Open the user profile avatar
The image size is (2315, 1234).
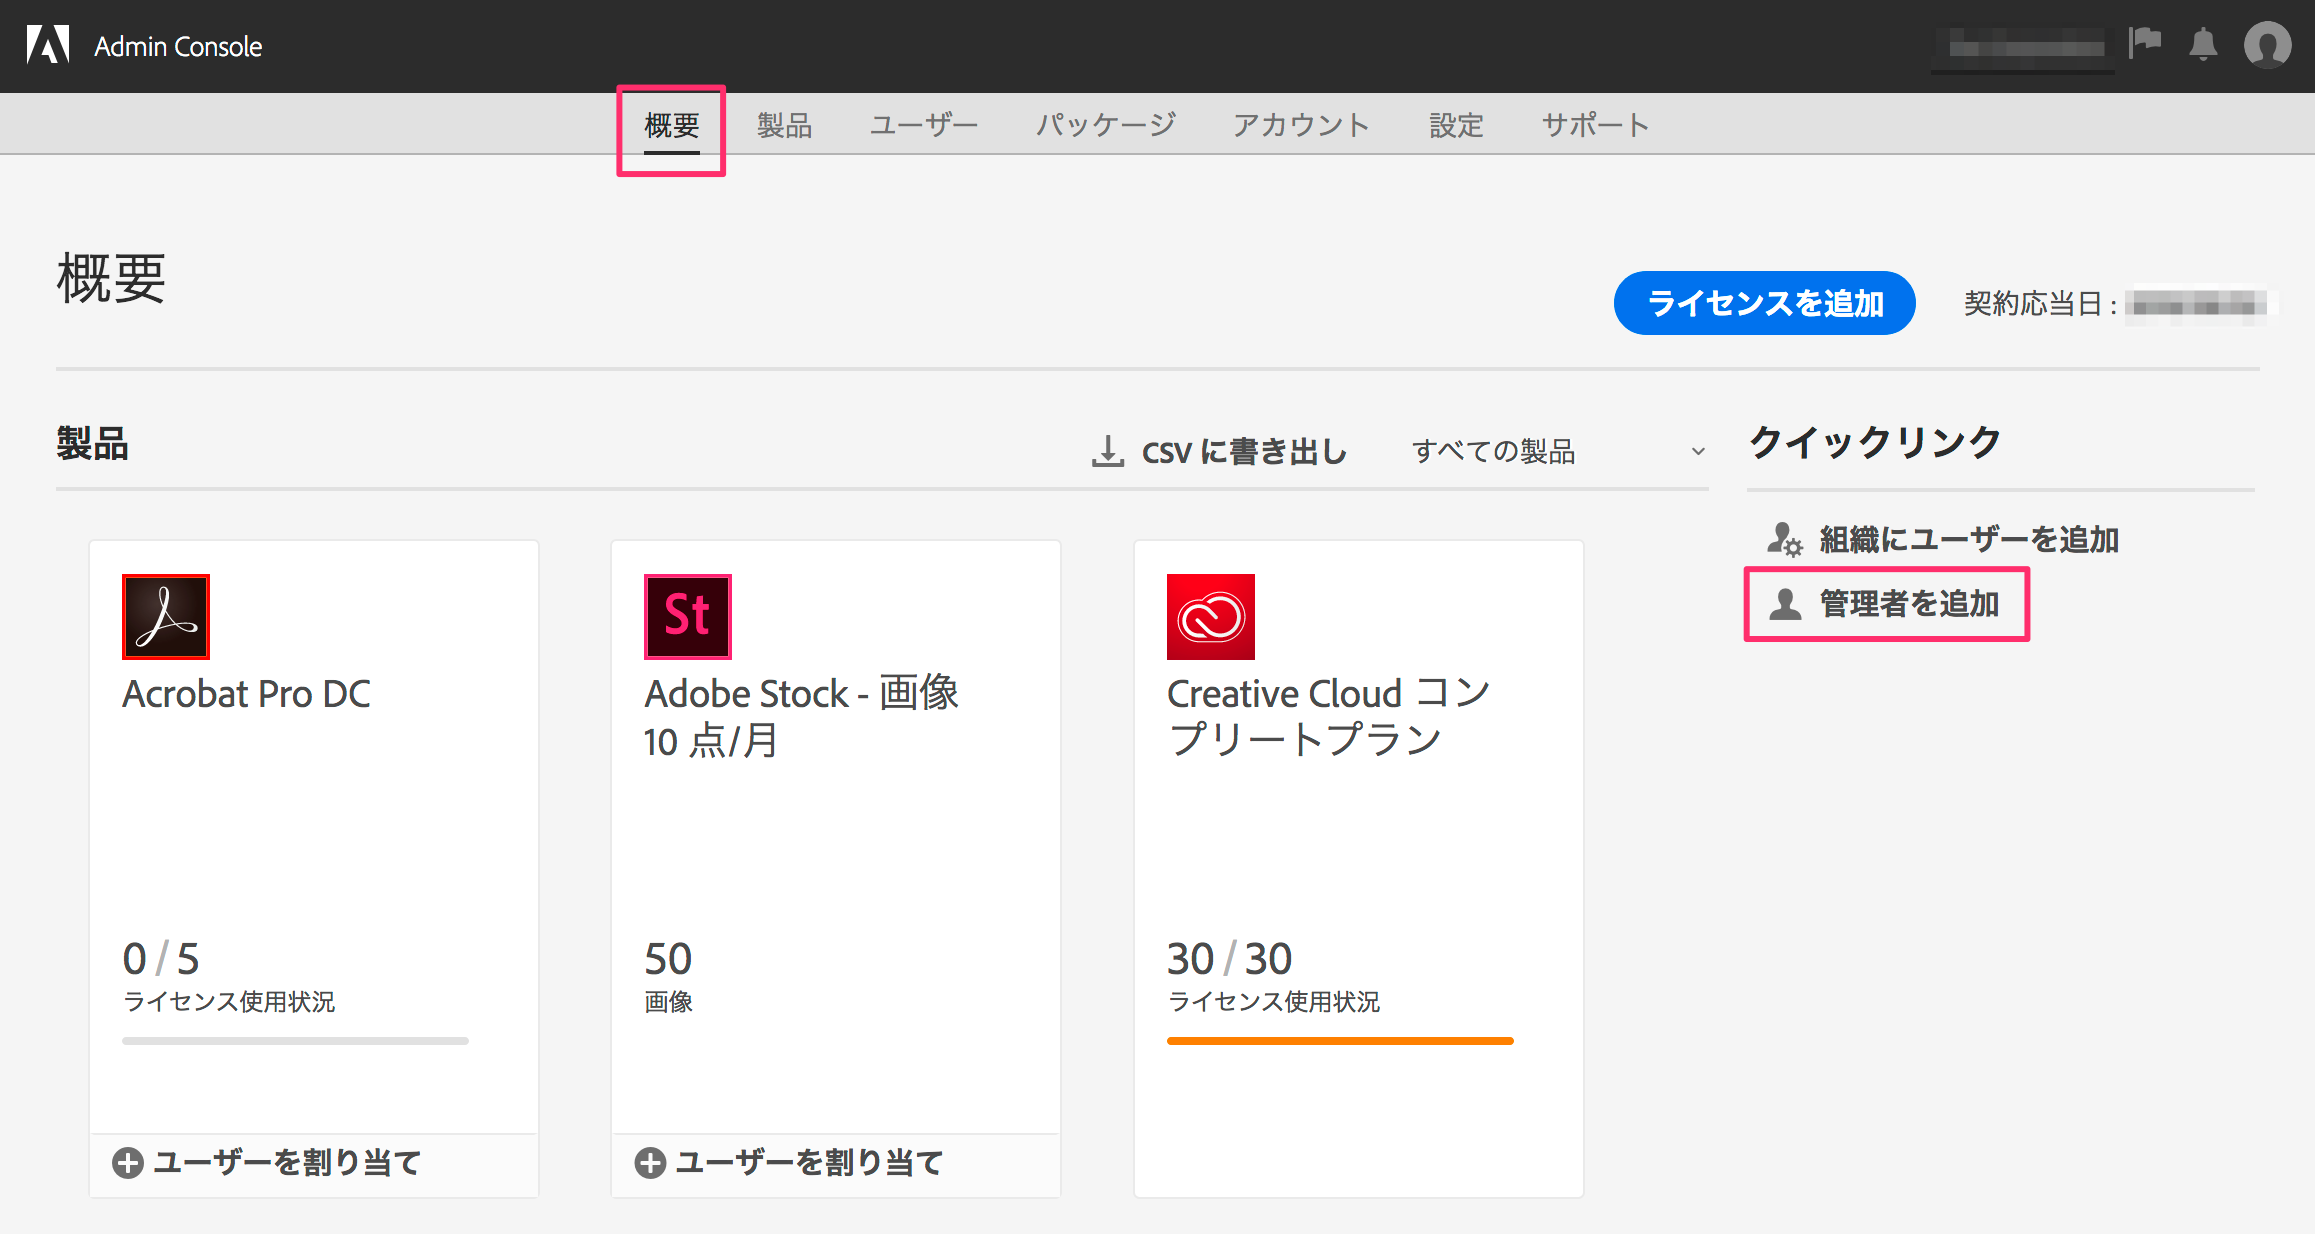2267,45
